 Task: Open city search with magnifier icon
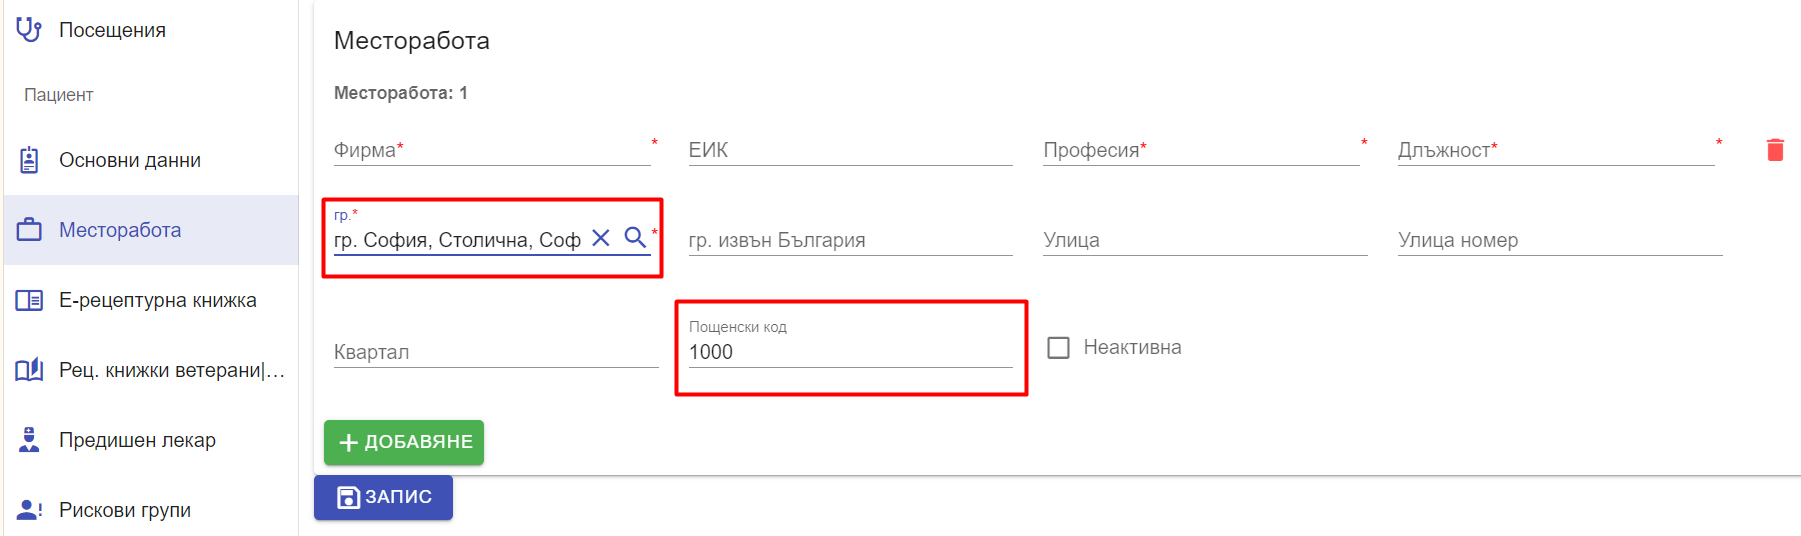point(635,237)
